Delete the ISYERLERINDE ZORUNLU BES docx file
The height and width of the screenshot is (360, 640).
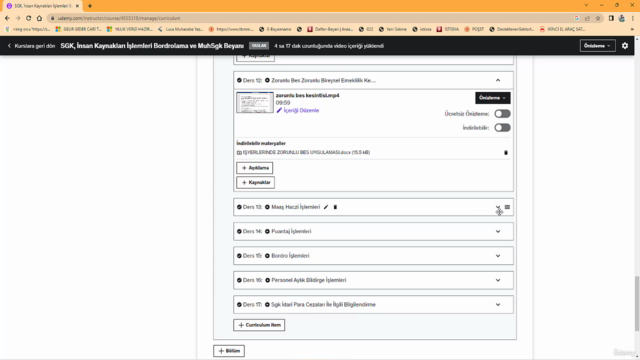[x=506, y=152]
